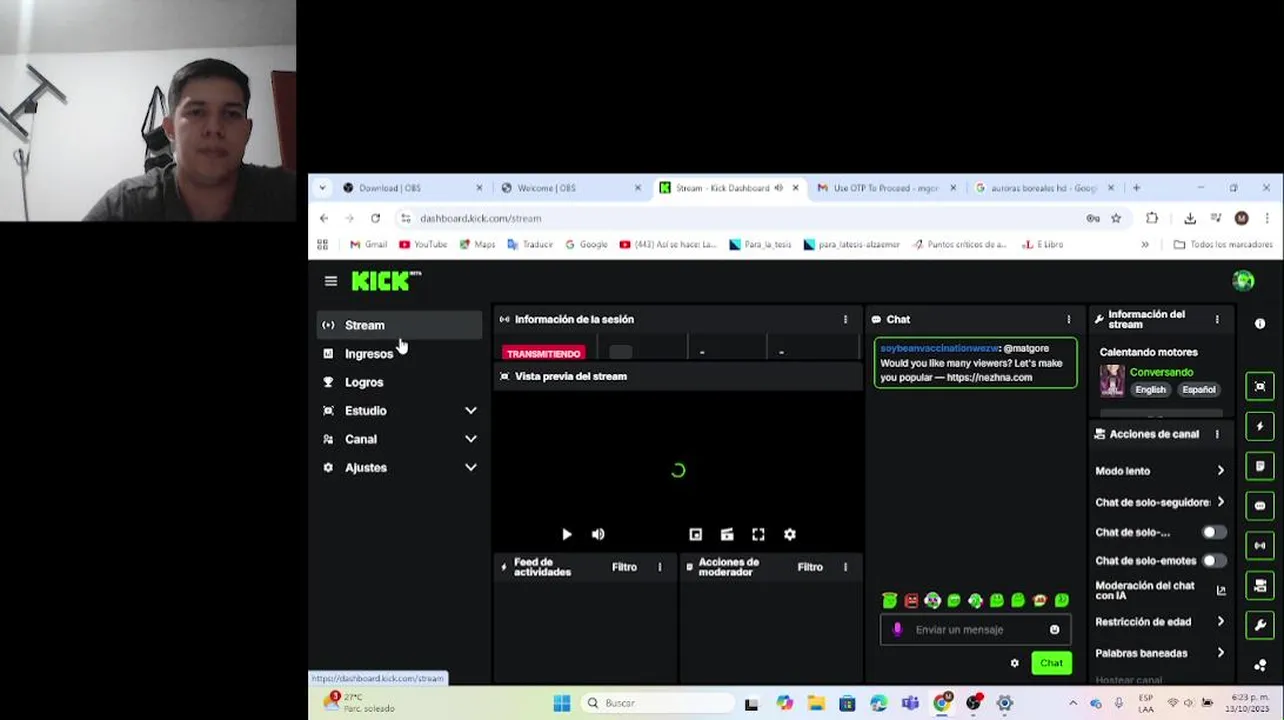This screenshot has height=720, width=1284.
Task: Open Filtro for Acciones de moderador
Action: click(x=810, y=567)
